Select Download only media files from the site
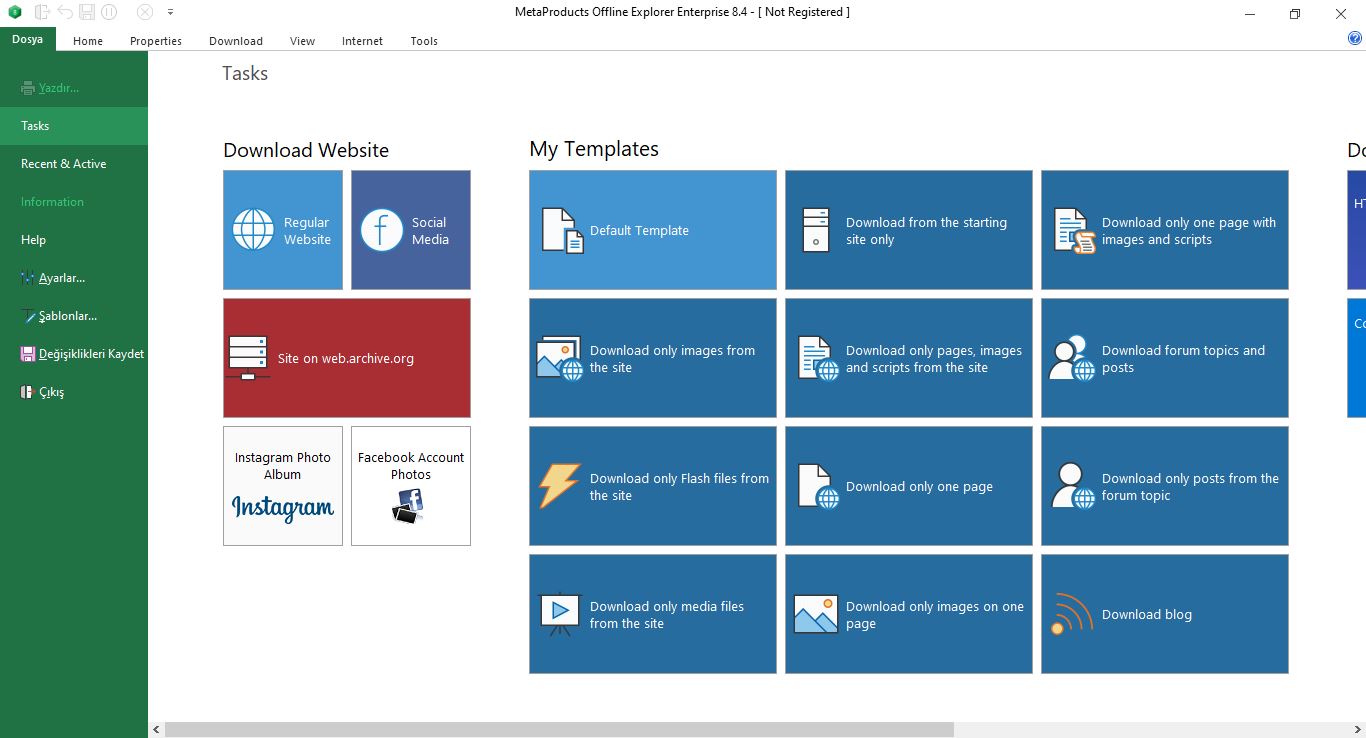1366x738 pixels. (653, 614)
